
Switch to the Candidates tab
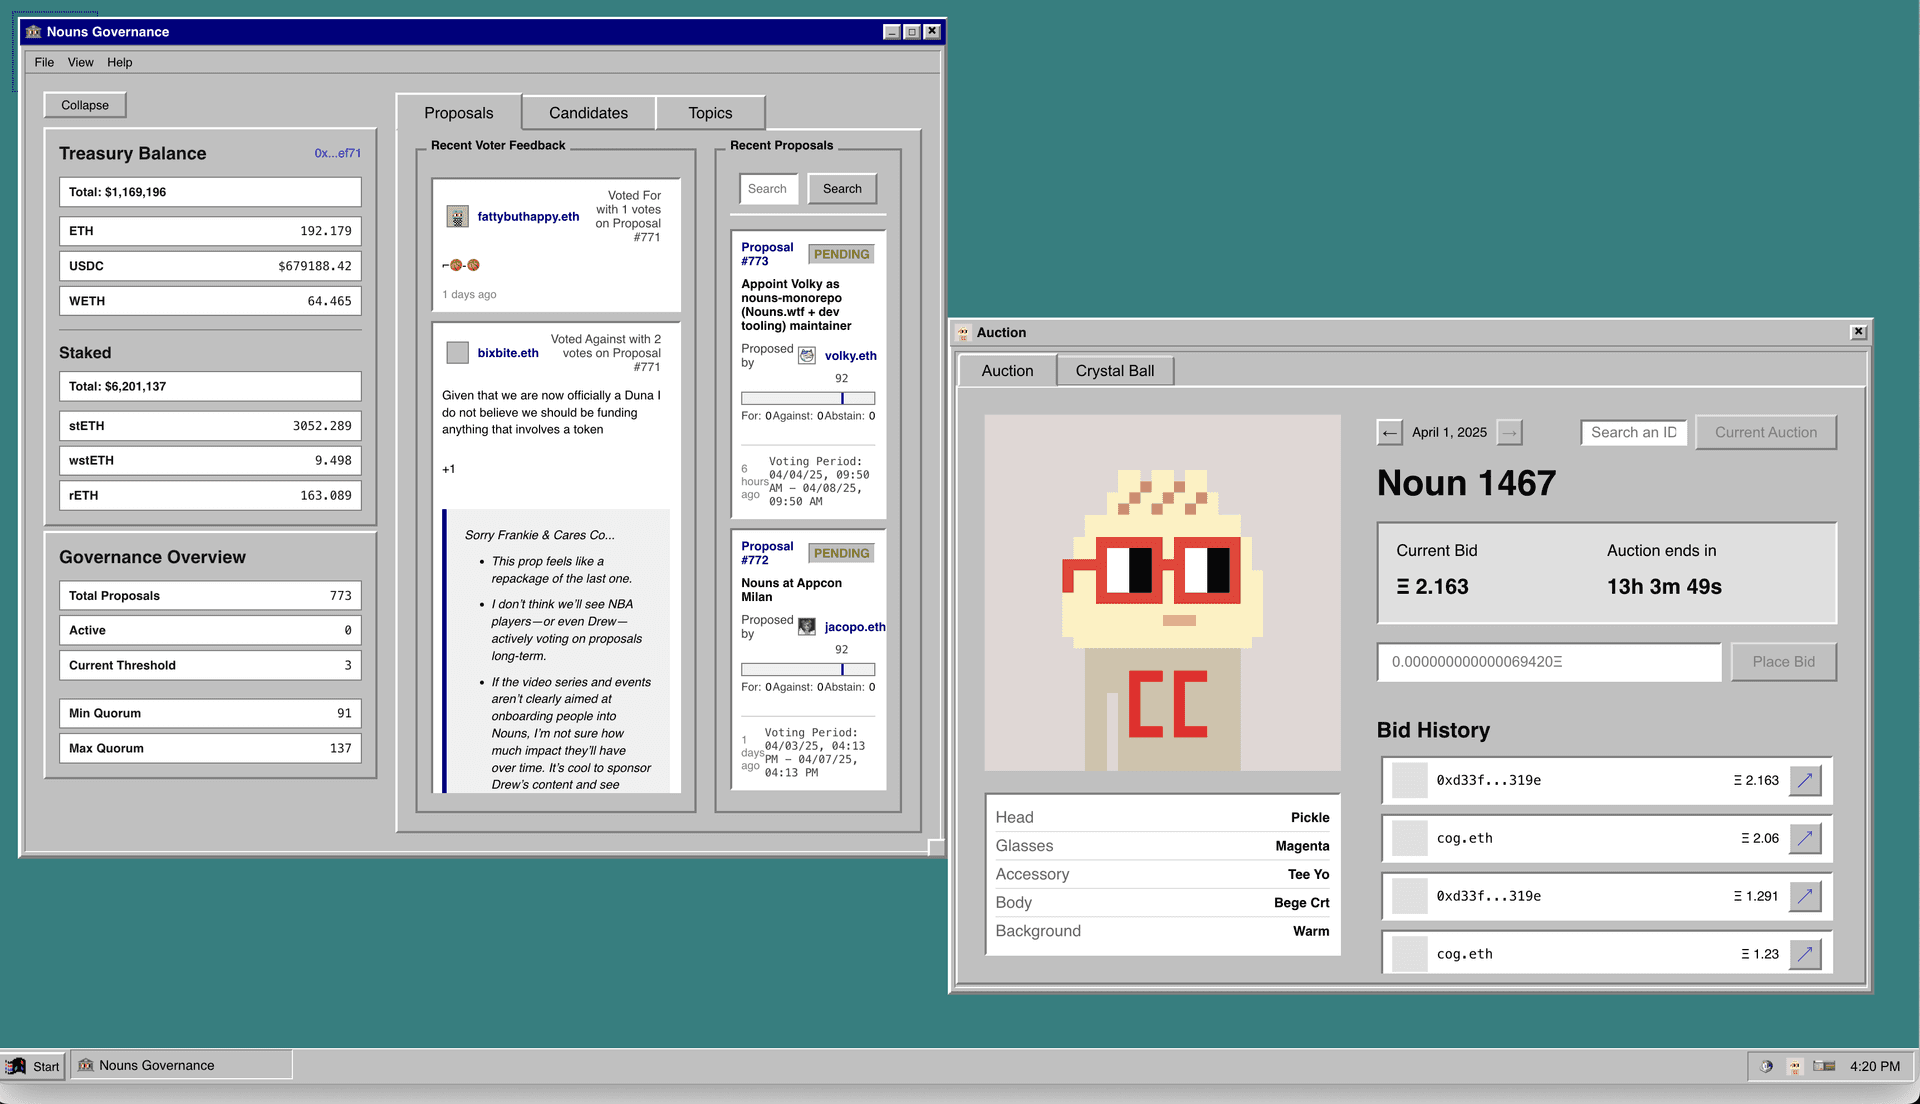tap(588, 113)
